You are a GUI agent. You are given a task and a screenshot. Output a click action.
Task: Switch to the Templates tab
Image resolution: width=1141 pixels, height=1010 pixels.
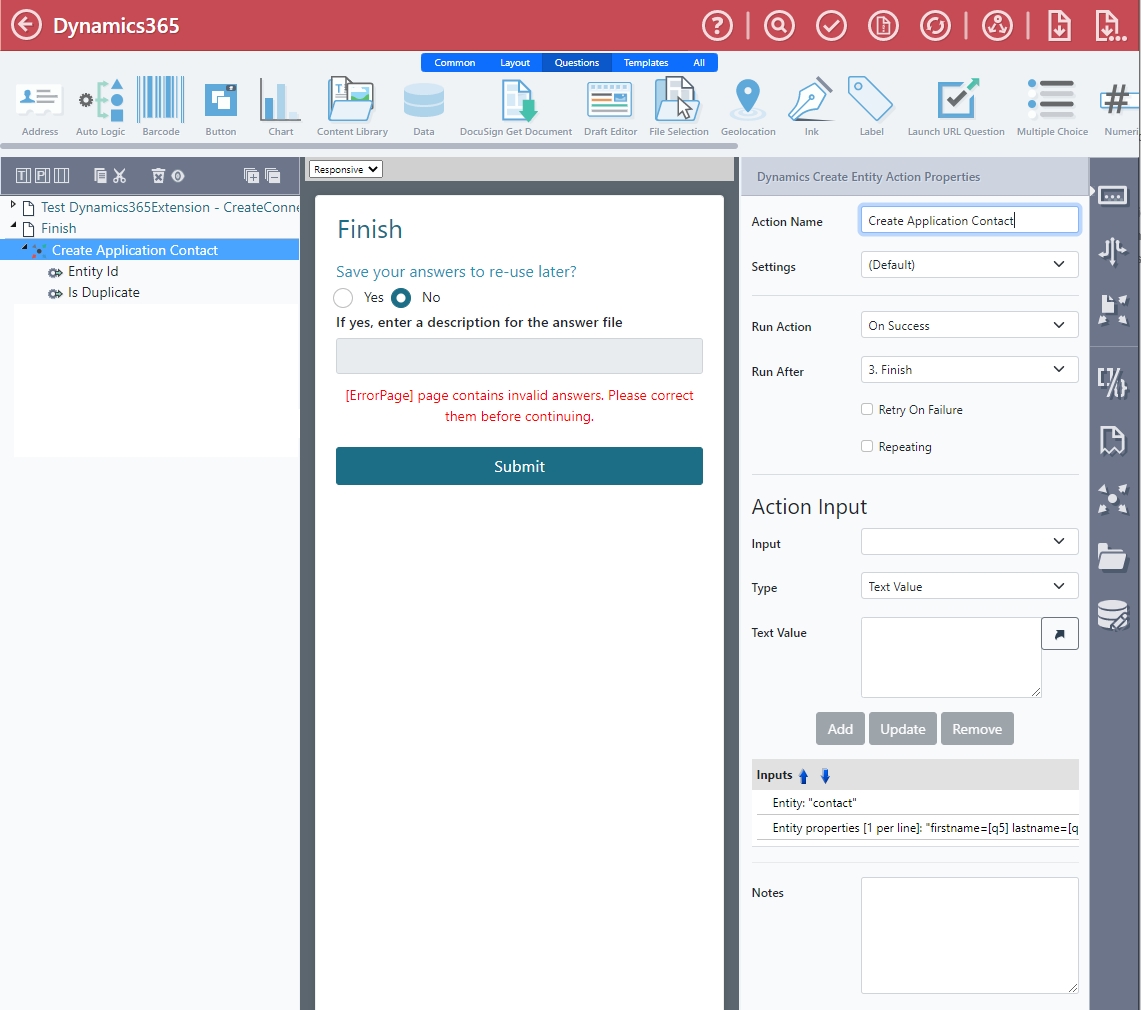(x=645, y=63)
